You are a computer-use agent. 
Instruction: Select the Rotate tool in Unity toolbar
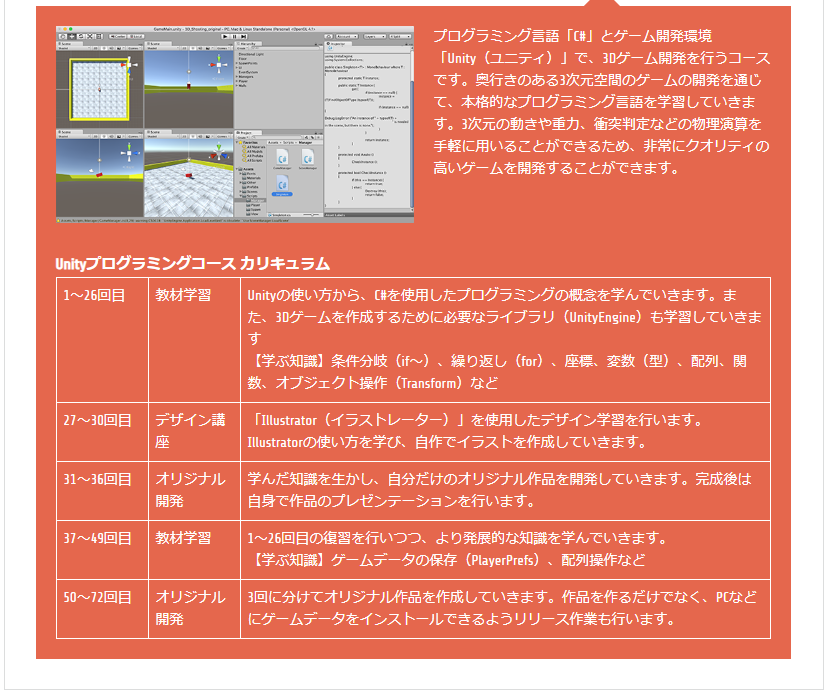tap(80, 36)
